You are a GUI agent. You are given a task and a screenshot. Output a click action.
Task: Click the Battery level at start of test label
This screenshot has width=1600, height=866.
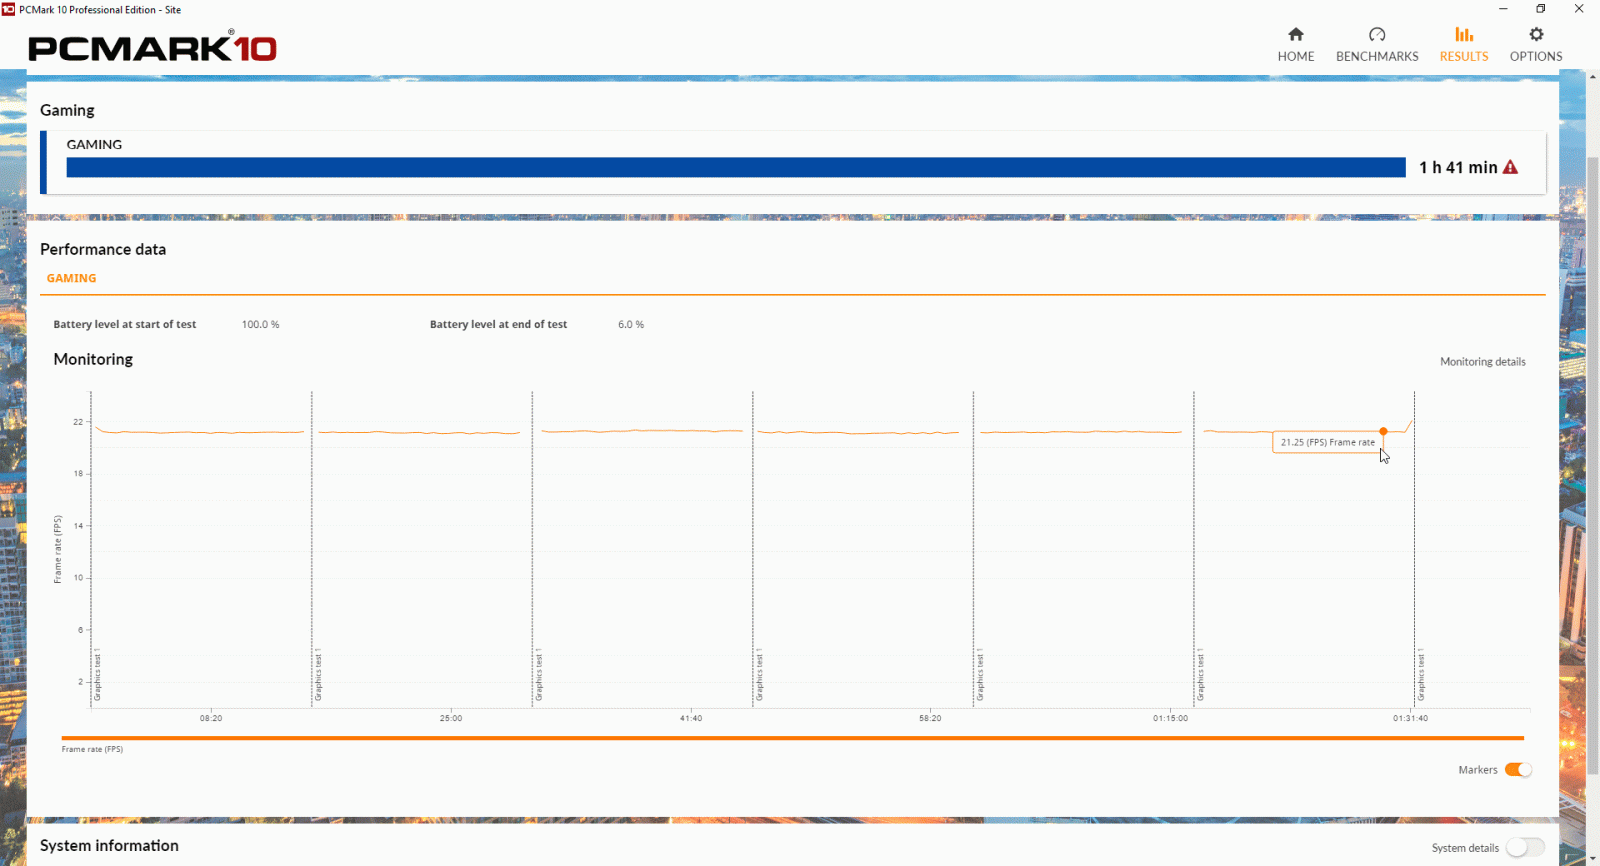click(125, 325)
